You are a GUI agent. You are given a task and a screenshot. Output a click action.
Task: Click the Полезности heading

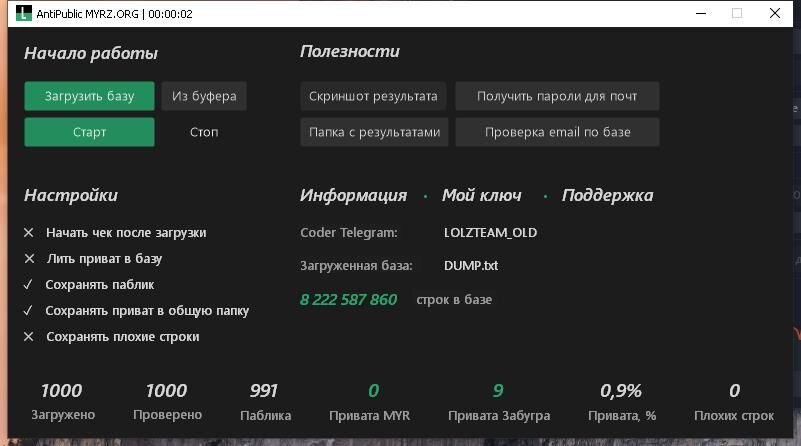[x=350, y=51]
